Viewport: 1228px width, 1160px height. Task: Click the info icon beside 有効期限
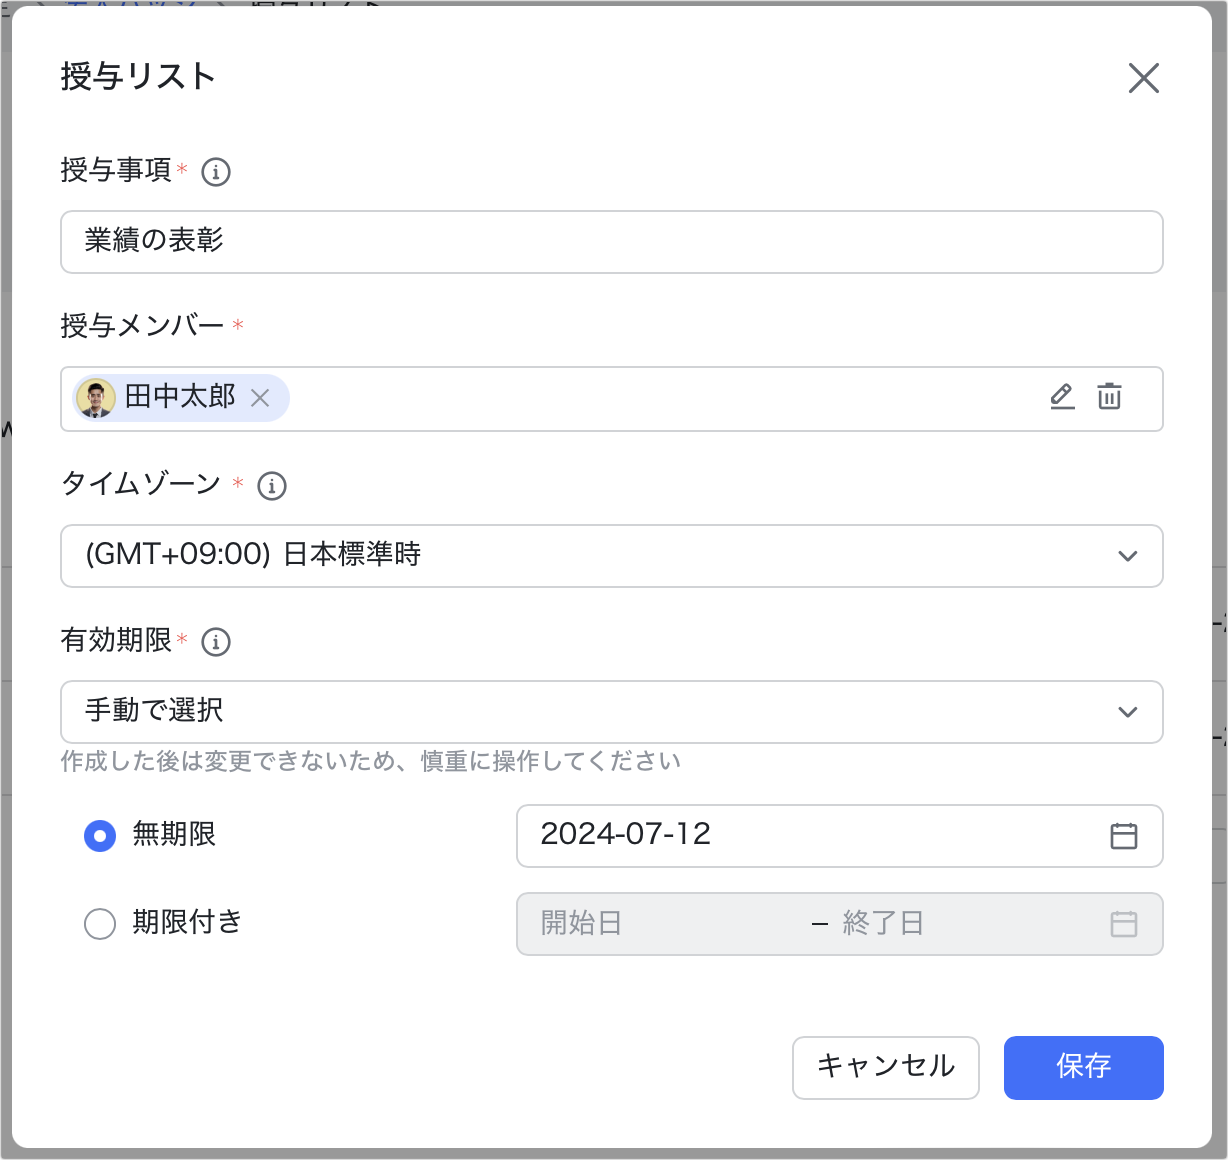(216, 642)
